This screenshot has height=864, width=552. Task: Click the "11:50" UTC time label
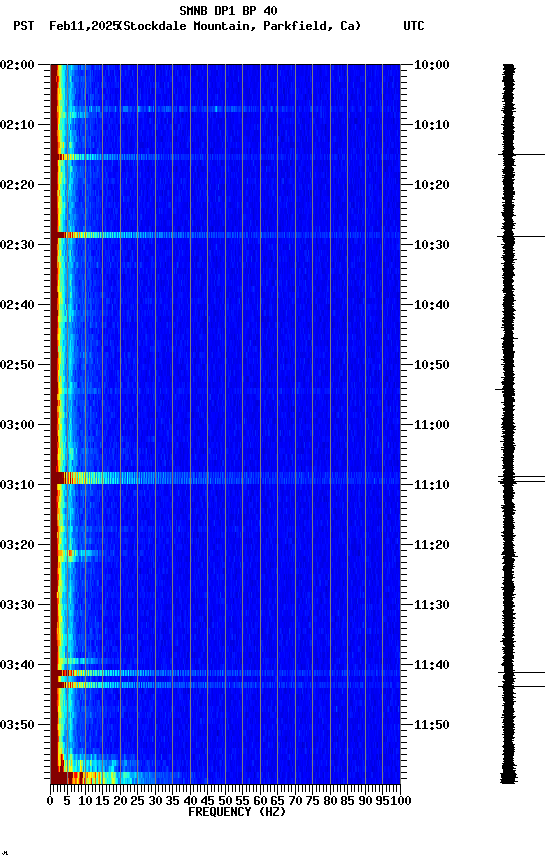[x=431, y=725]
